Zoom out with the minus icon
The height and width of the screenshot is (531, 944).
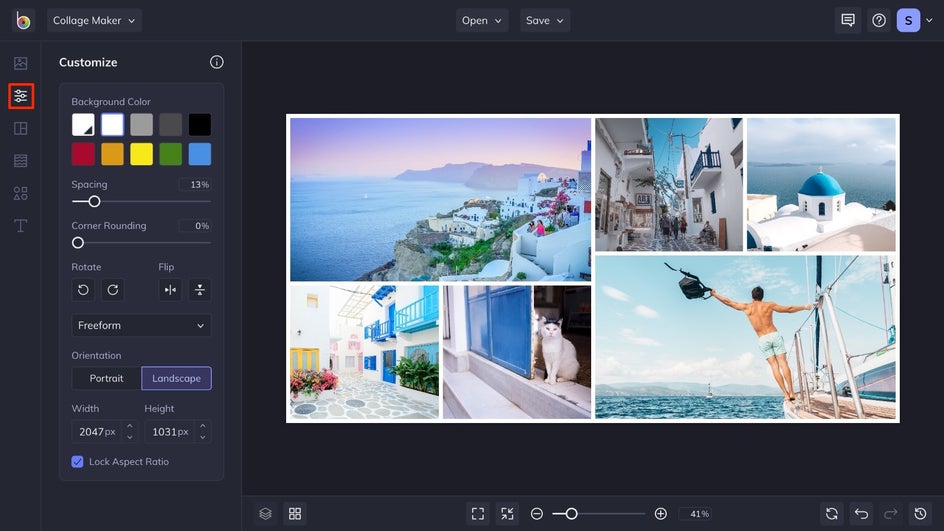tap(536, 514)
